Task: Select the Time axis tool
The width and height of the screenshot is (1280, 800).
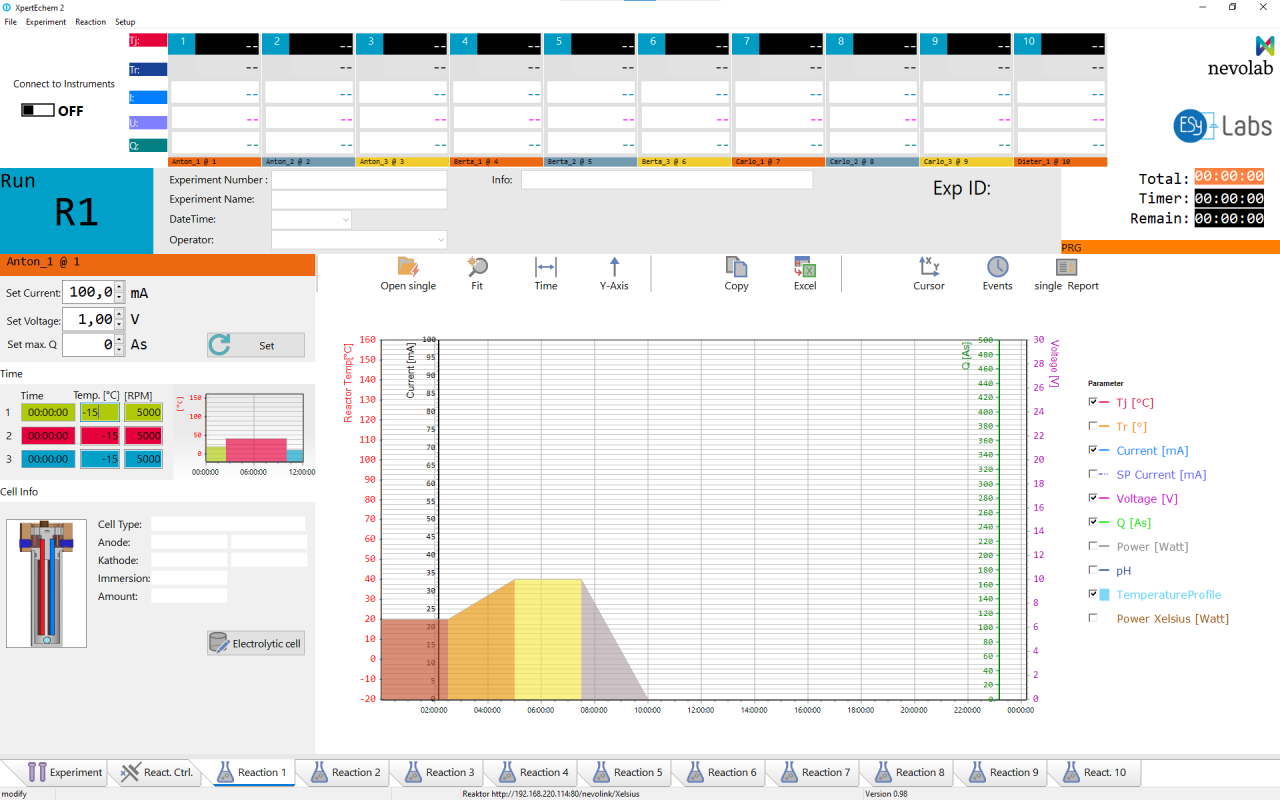Action: click(x=546, y=267)
